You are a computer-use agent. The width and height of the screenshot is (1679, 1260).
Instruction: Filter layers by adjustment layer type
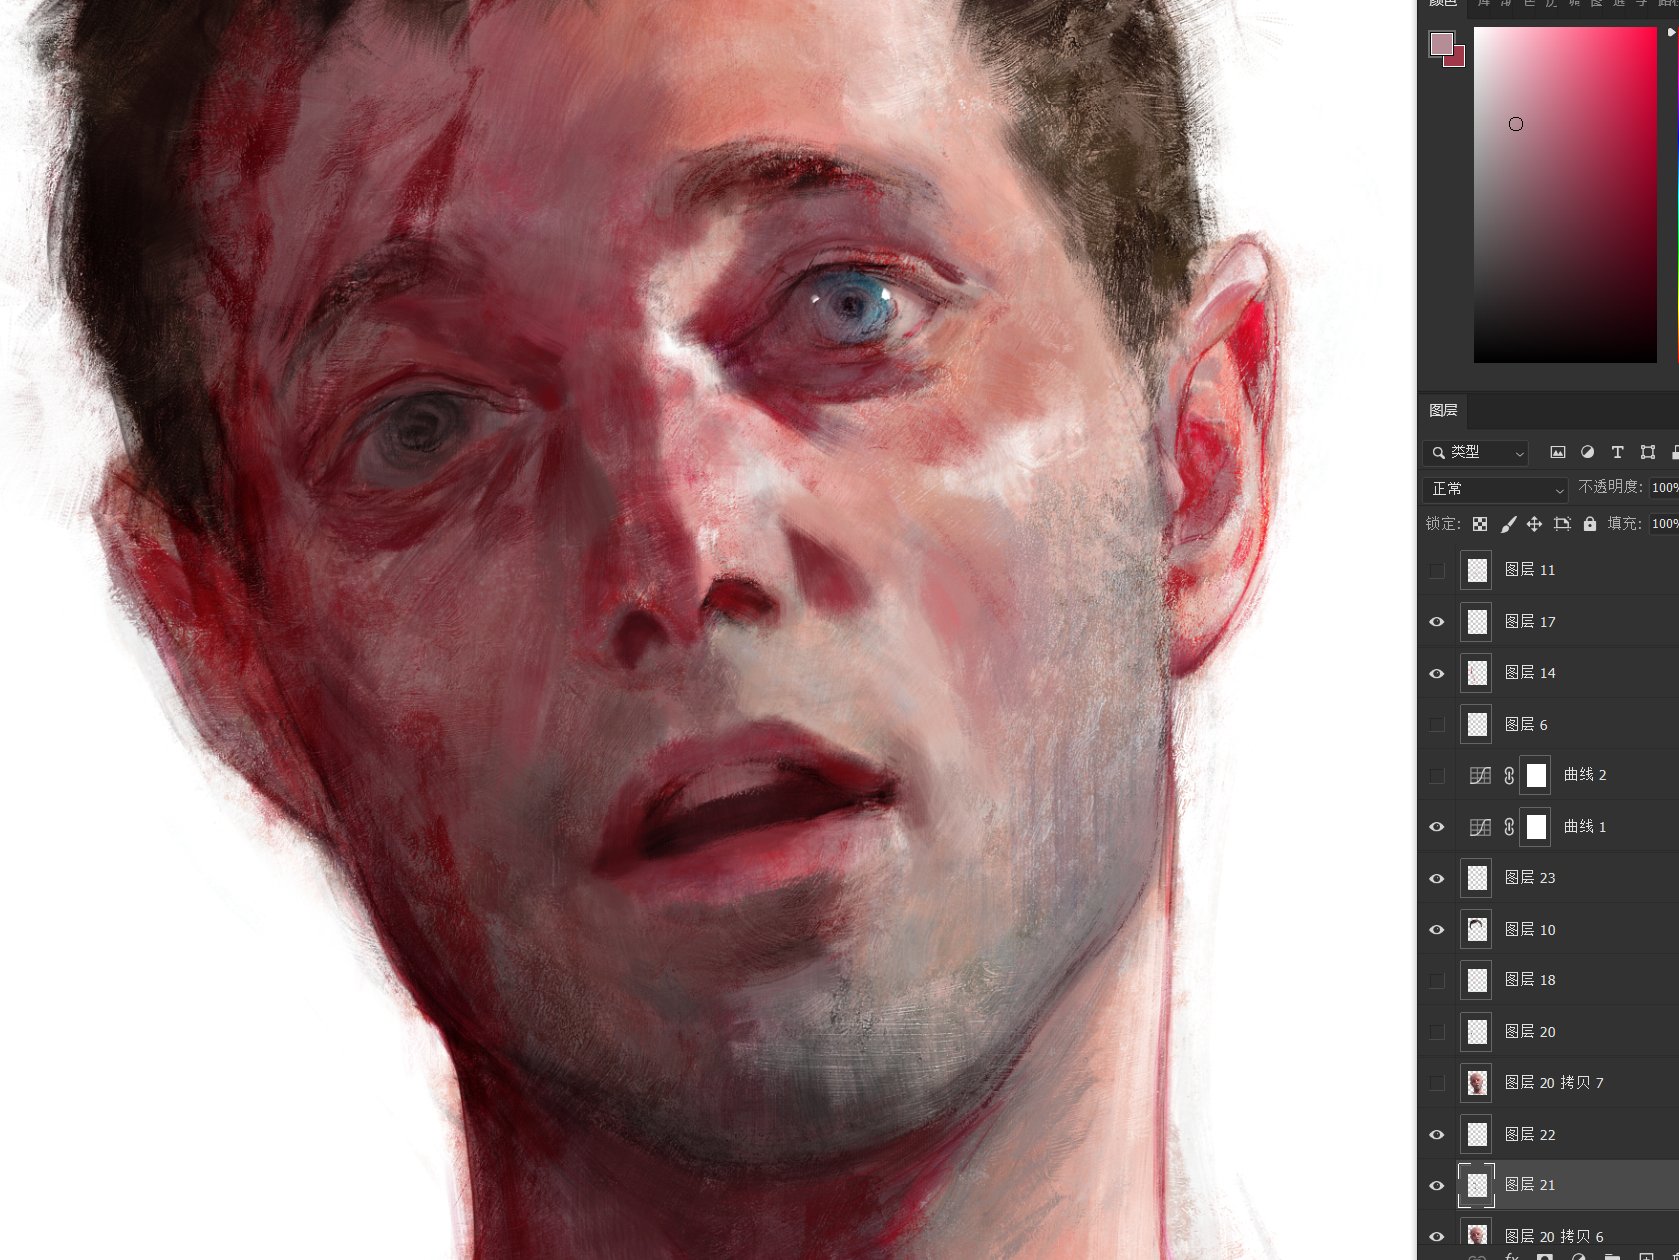click(x=1587, y=453)
